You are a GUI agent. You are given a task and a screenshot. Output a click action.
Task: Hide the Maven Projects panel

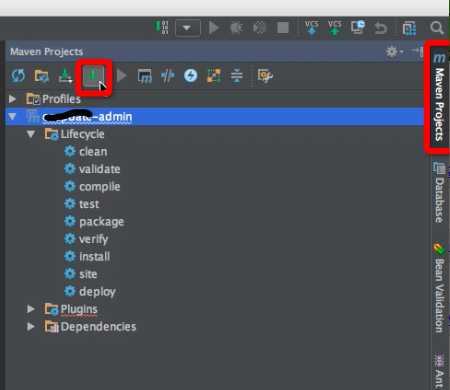point(417,52)
